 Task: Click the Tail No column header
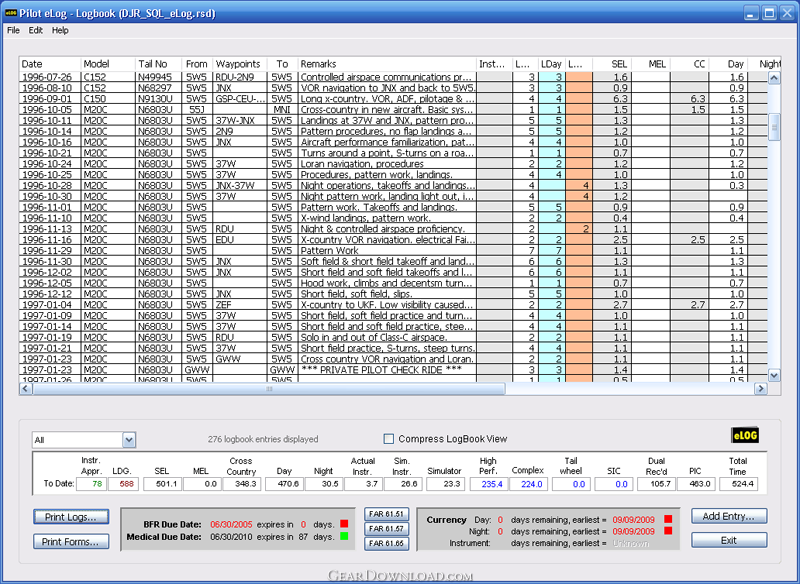point(159,64)
